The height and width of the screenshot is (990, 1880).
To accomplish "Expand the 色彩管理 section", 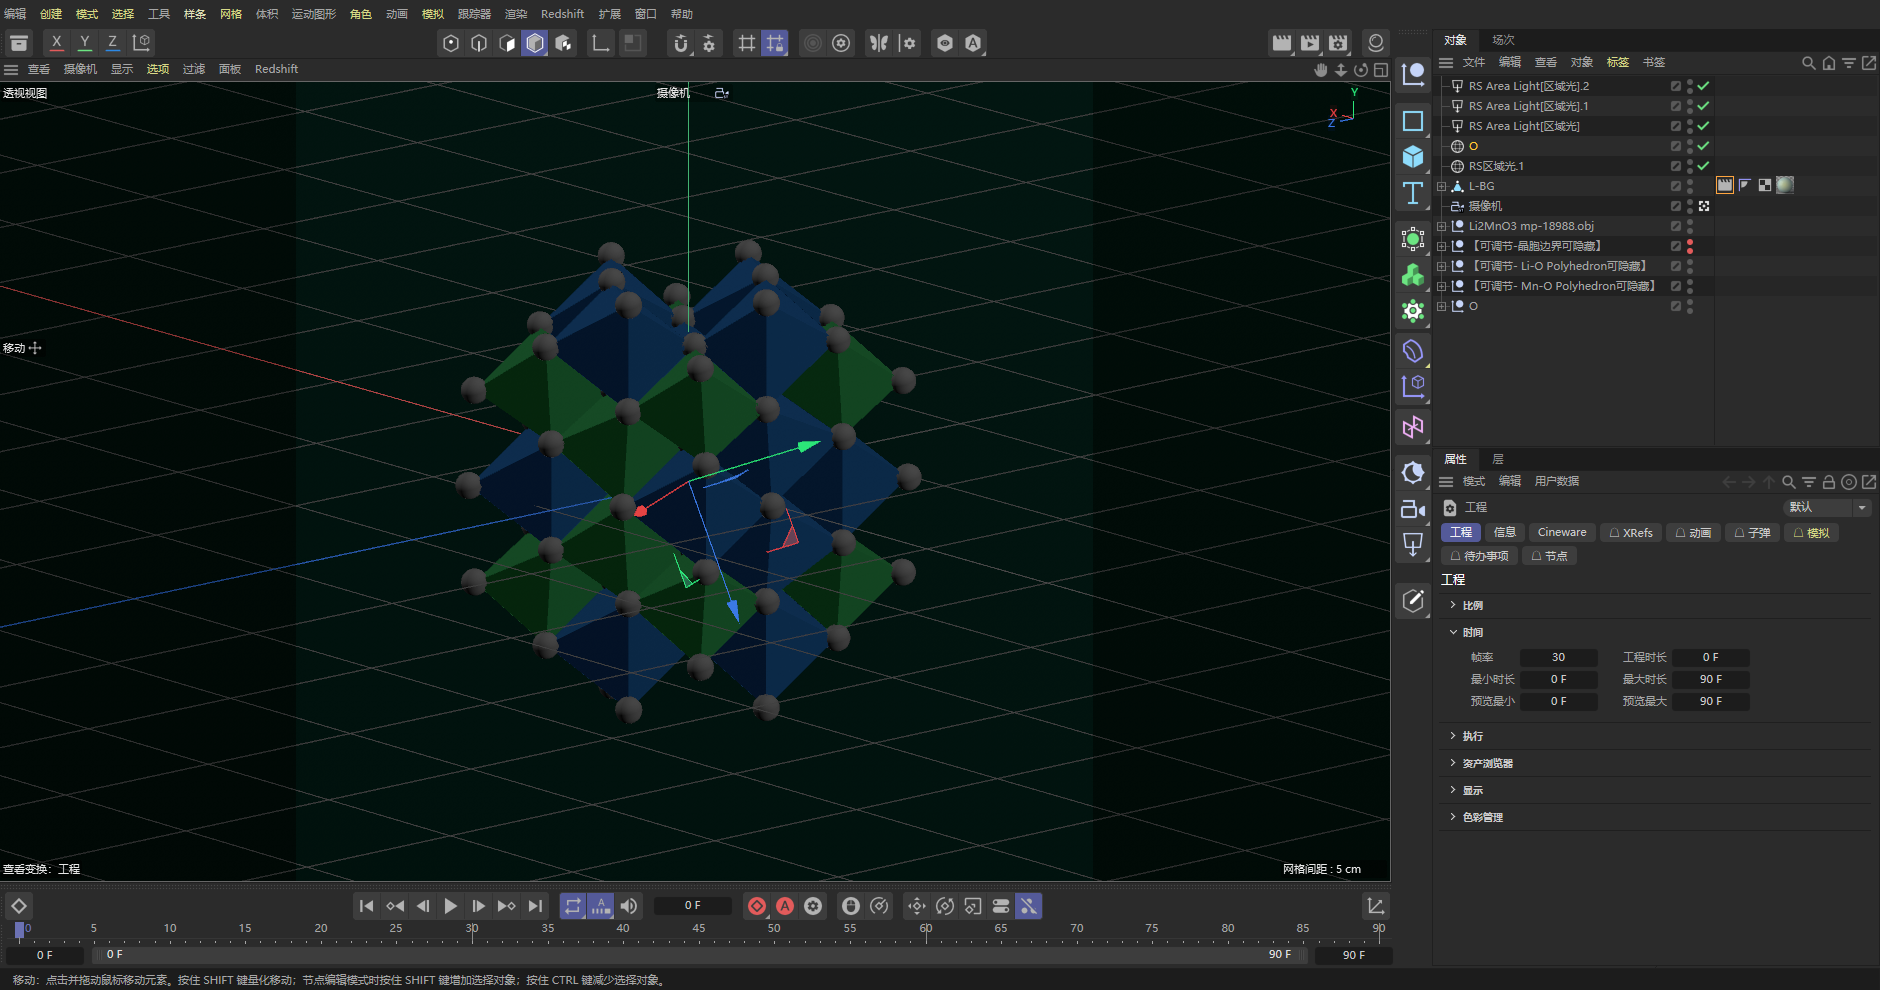I will click(1453, 817).
